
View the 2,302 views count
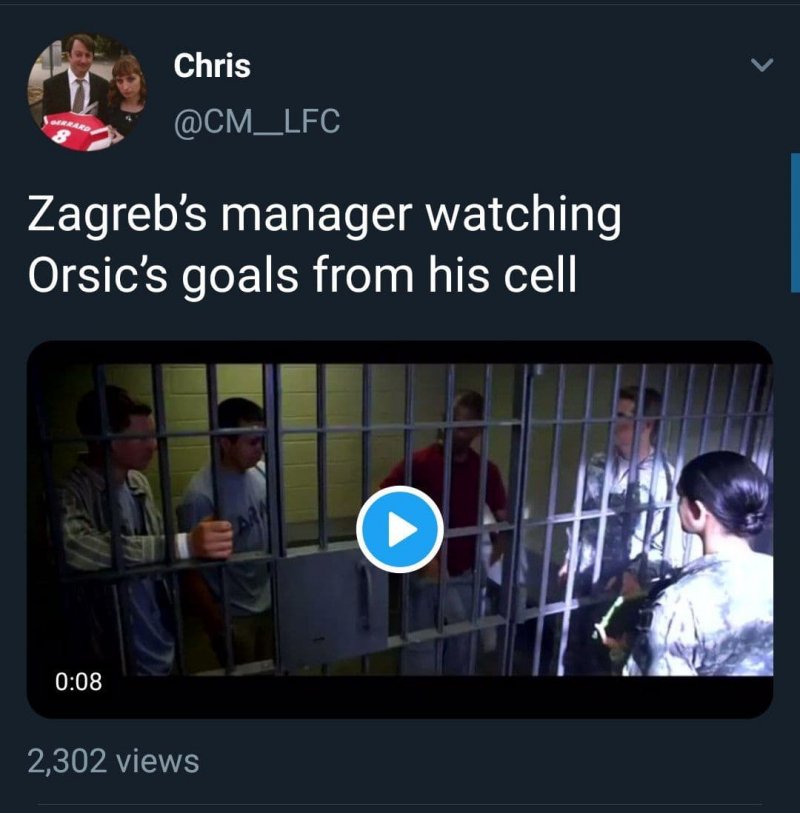(113, 761)
